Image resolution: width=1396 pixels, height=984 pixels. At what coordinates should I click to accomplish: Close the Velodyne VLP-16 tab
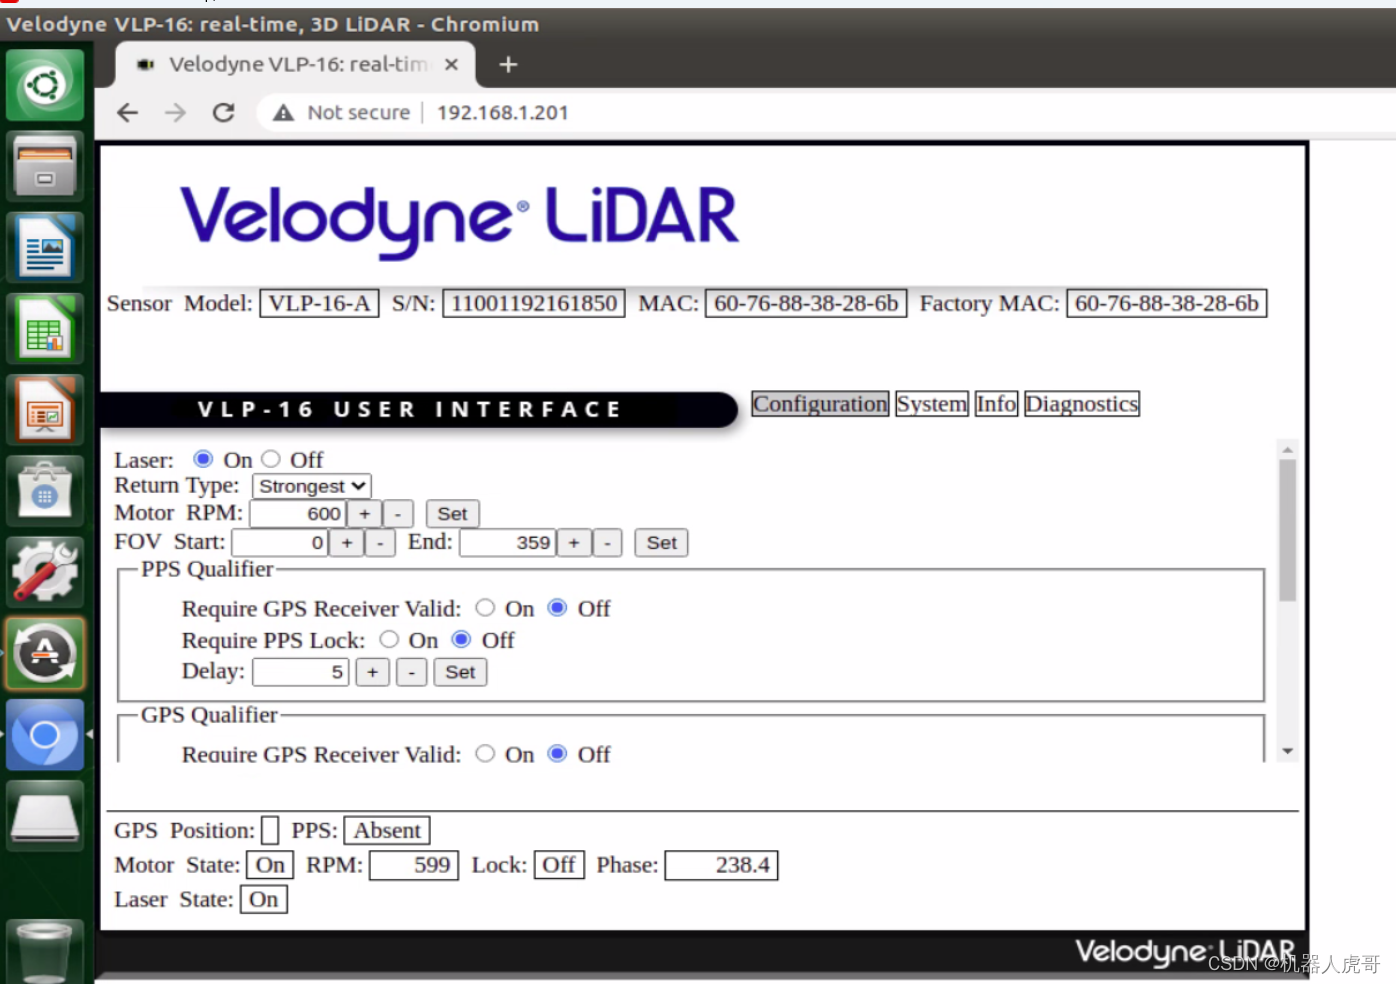452,64
